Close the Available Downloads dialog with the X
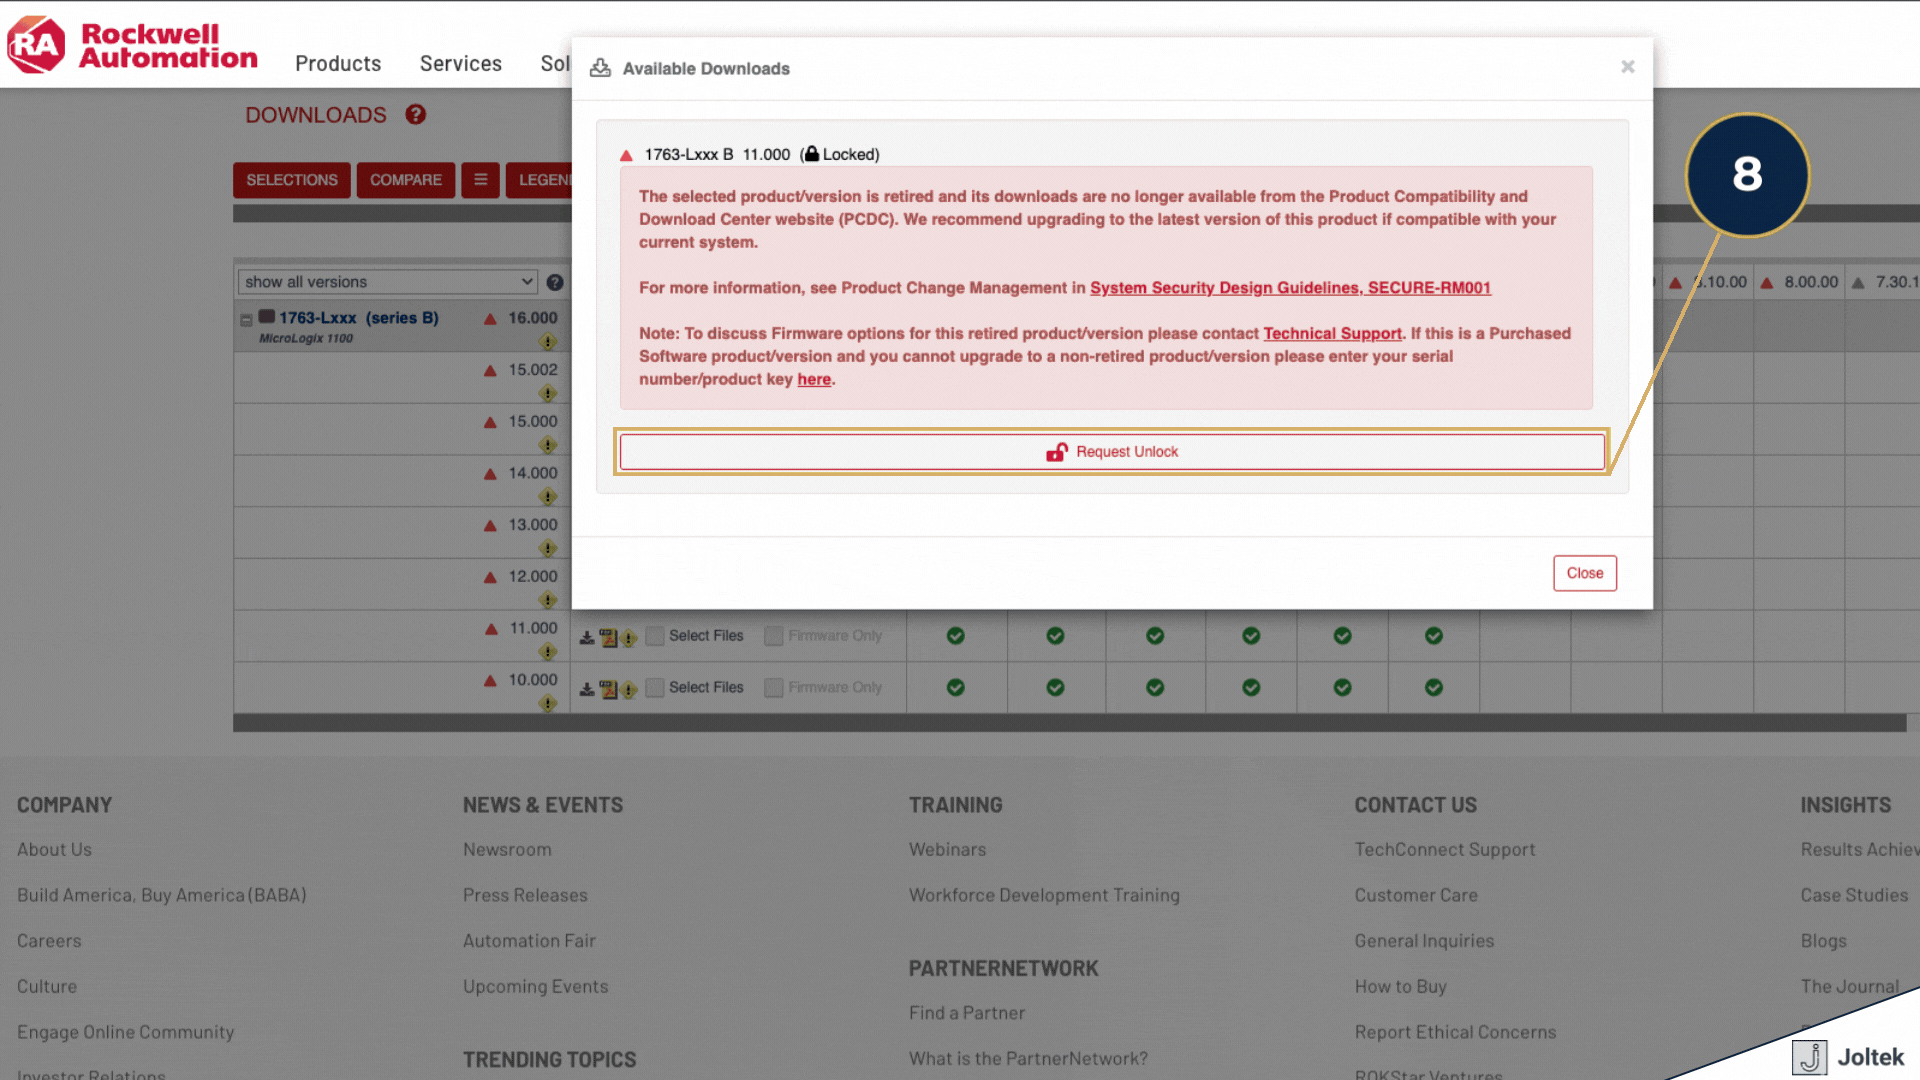1920x1080 pixels. tap(1627, 66)
